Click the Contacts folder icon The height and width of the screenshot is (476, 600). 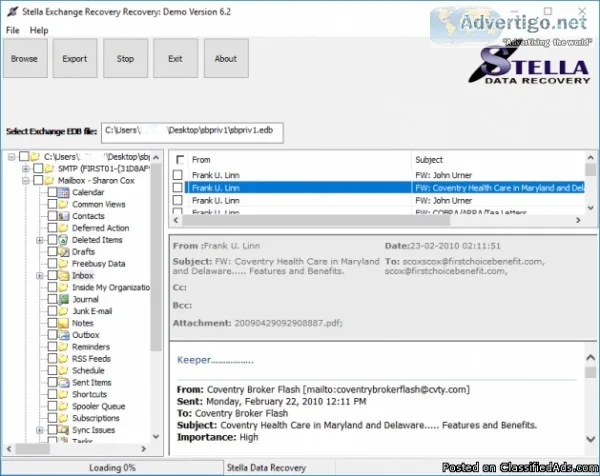(64, 216)
